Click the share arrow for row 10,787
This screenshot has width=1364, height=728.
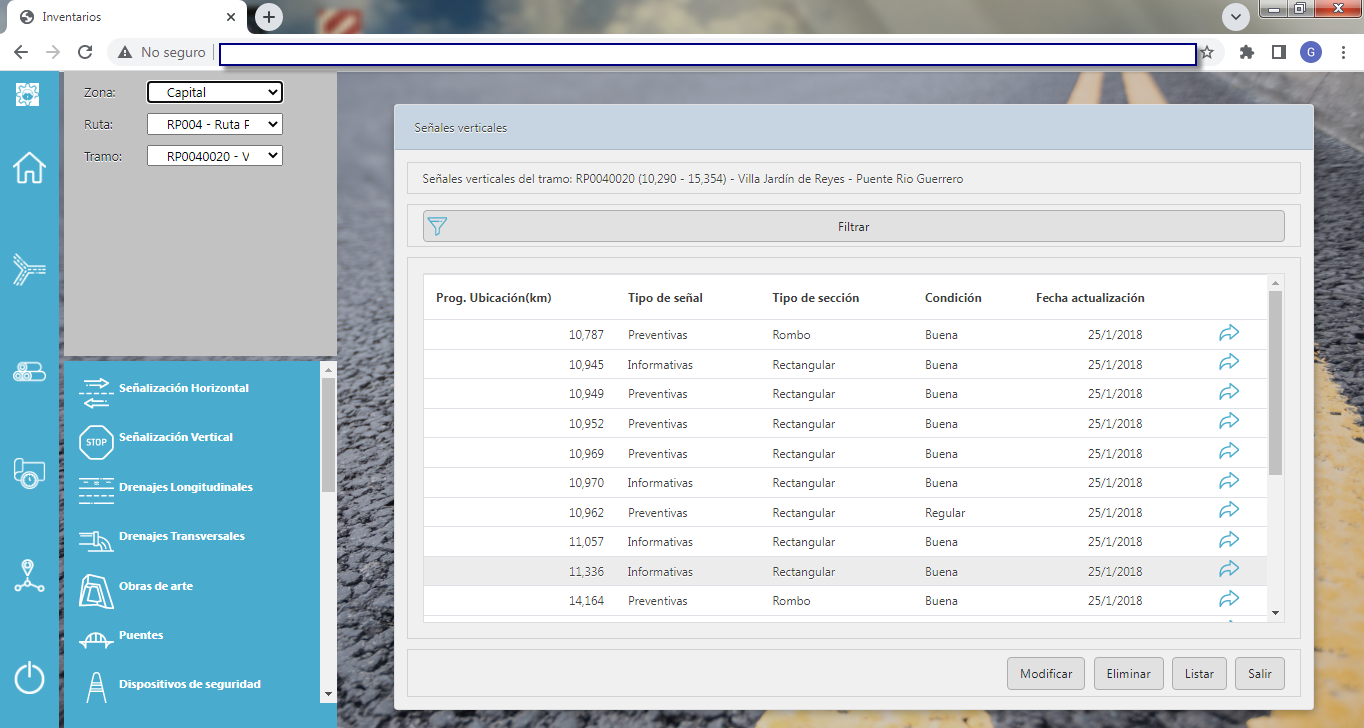tap(1229, 333)
